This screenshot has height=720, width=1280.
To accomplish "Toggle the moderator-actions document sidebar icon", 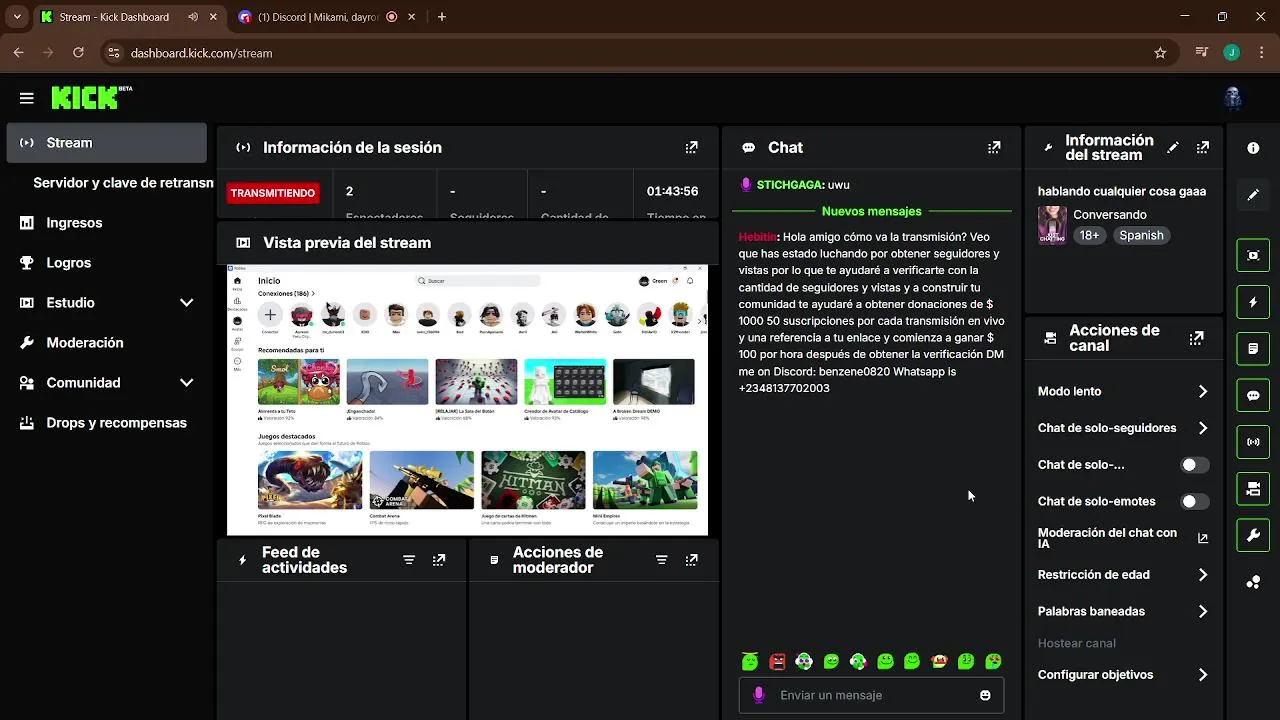I will coord(1253,349).
